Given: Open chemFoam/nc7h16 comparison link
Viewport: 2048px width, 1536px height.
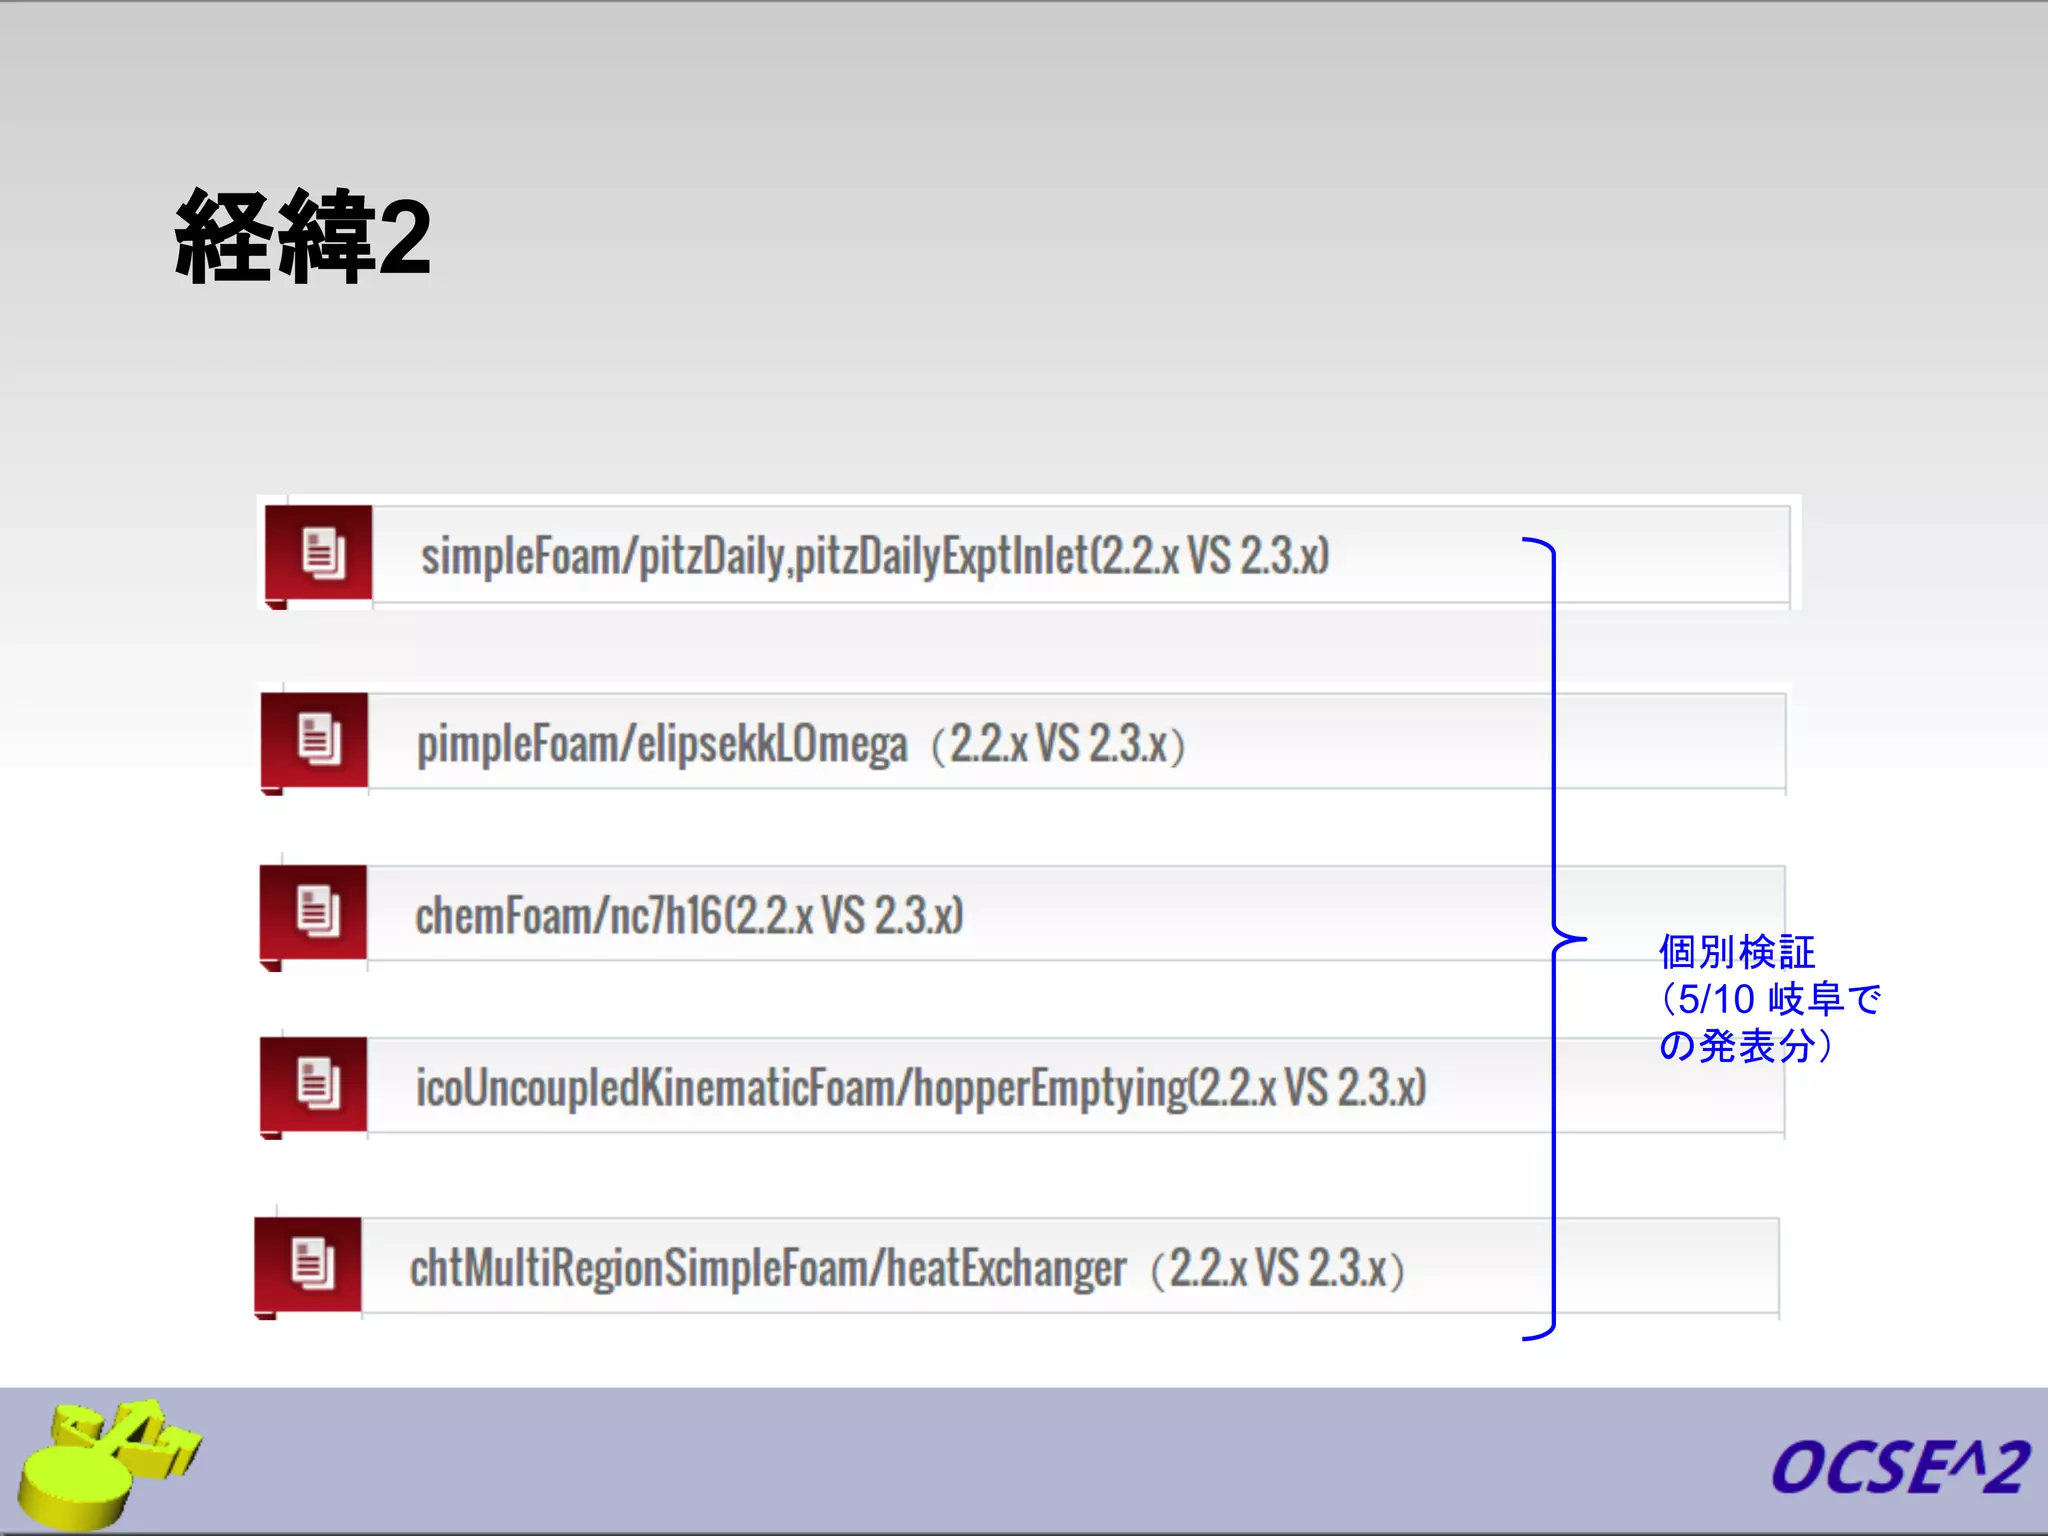Looking at the screenshot, I should (x=688, y=916).
